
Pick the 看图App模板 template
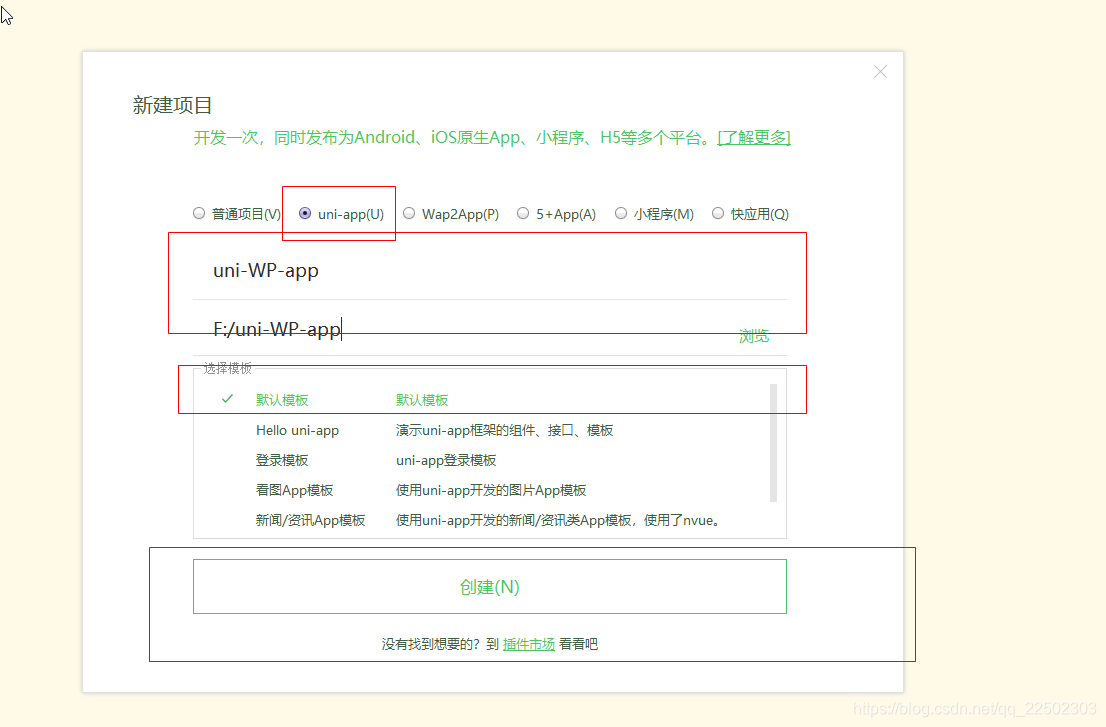(294, 490)
